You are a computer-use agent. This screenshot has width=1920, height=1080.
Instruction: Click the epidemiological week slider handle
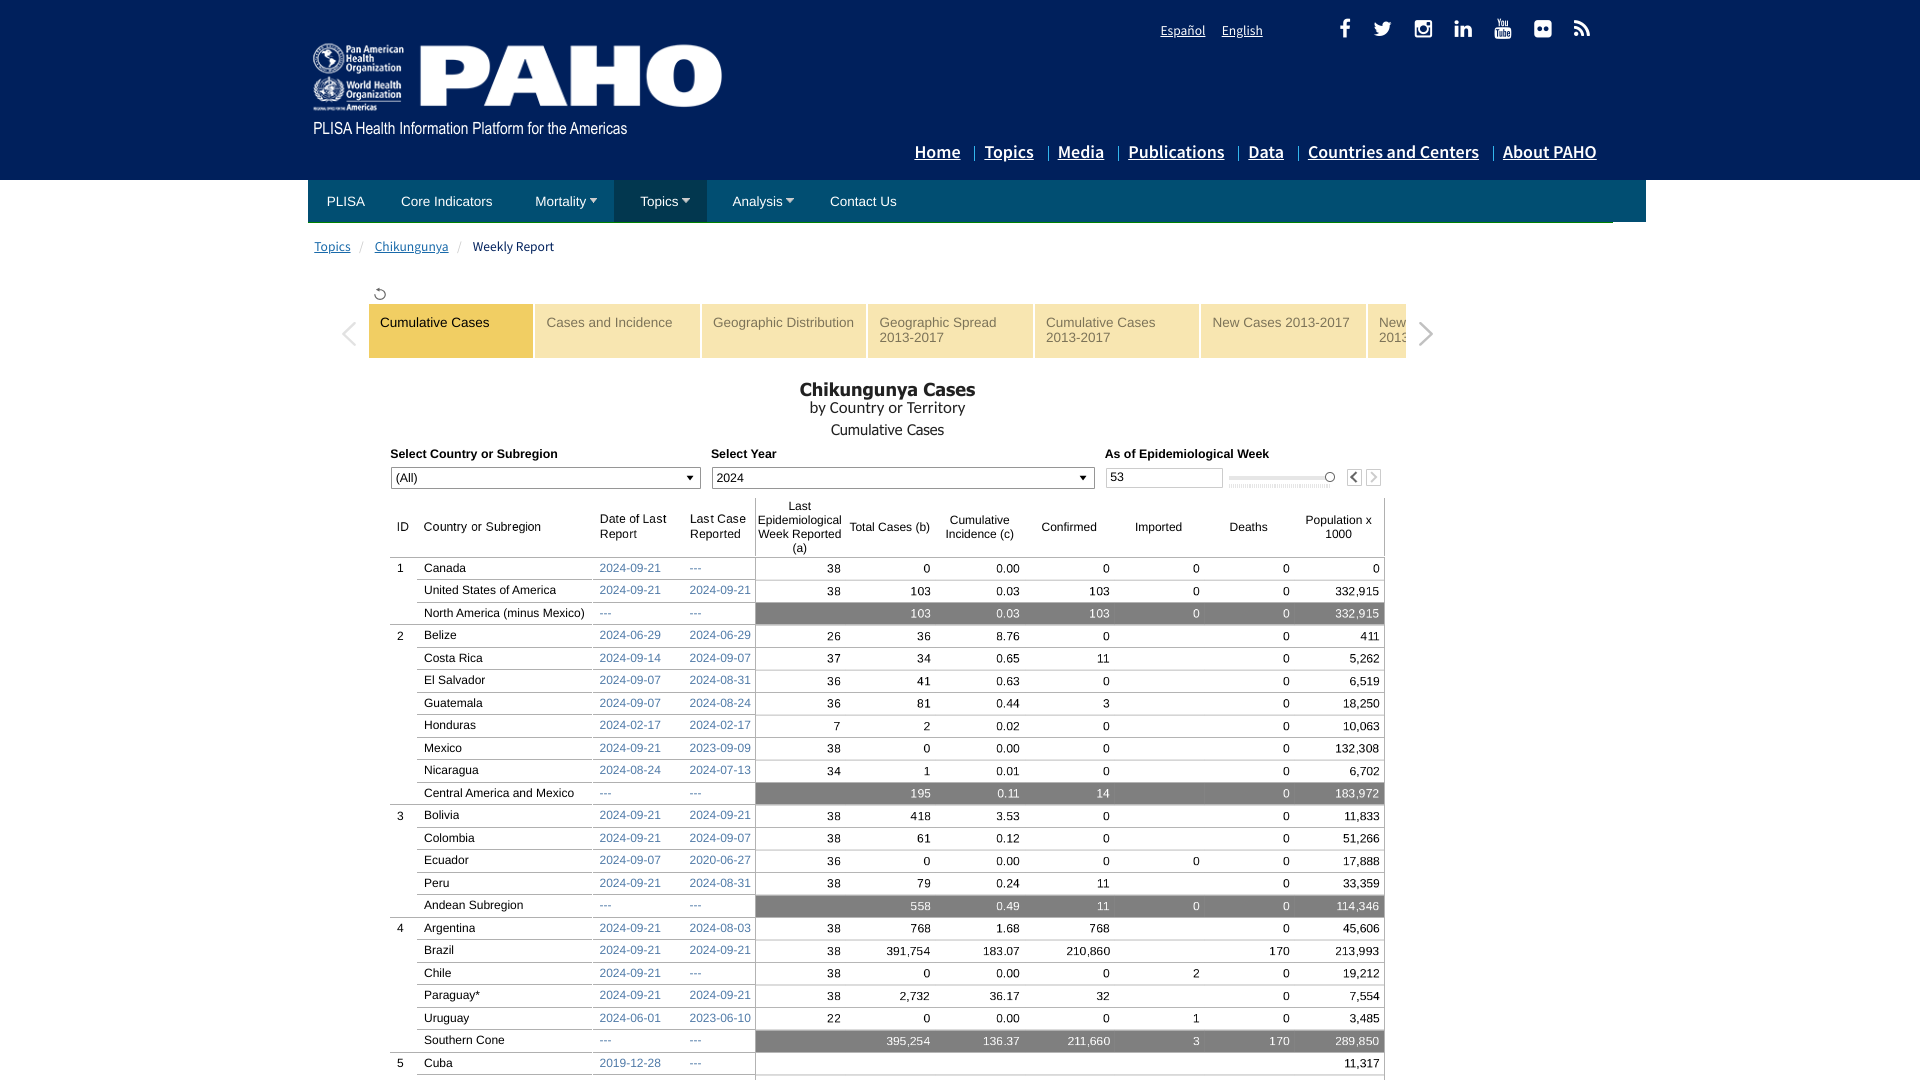point(1330,477)
